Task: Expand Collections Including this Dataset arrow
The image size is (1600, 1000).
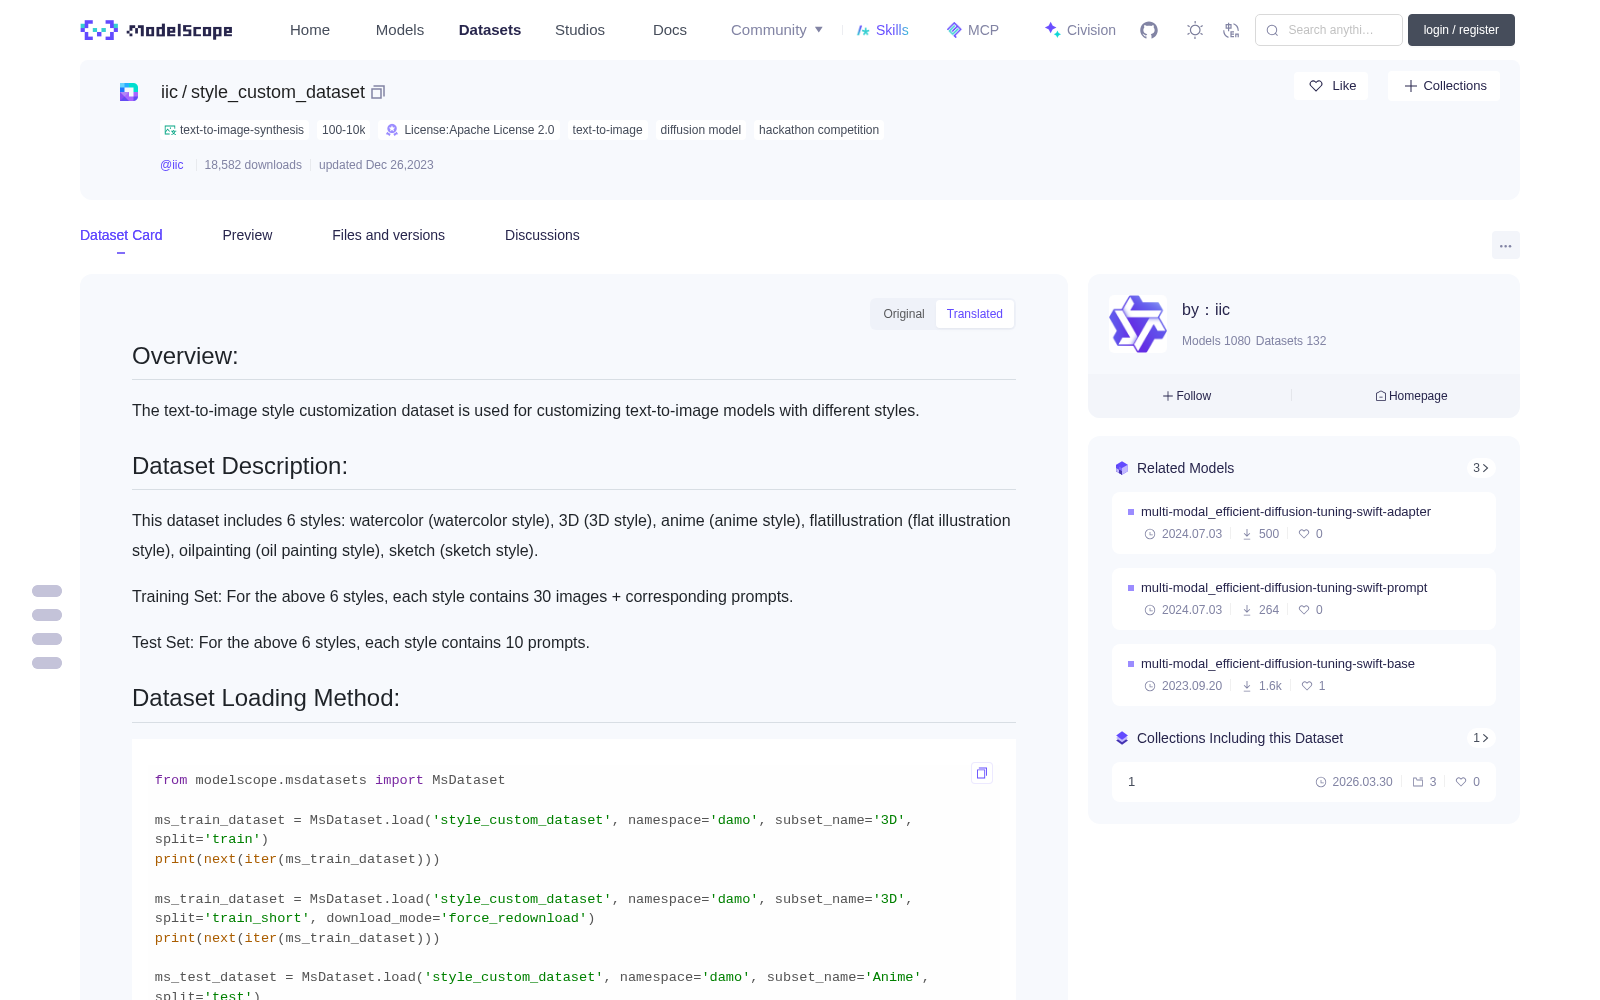Action: (x=1481, y=738)
